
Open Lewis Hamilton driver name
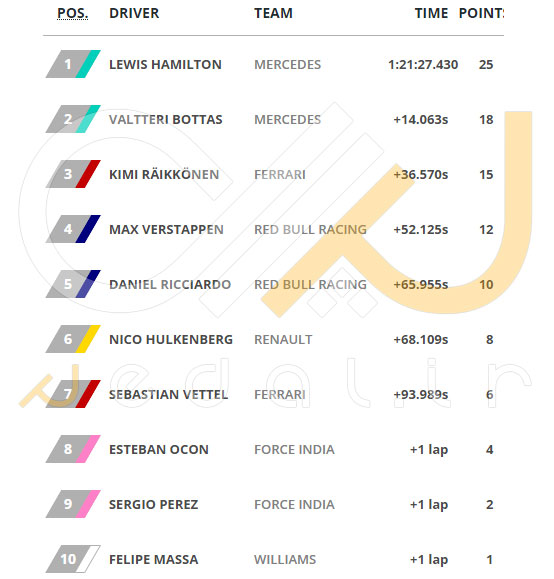[x=165, y=65]
